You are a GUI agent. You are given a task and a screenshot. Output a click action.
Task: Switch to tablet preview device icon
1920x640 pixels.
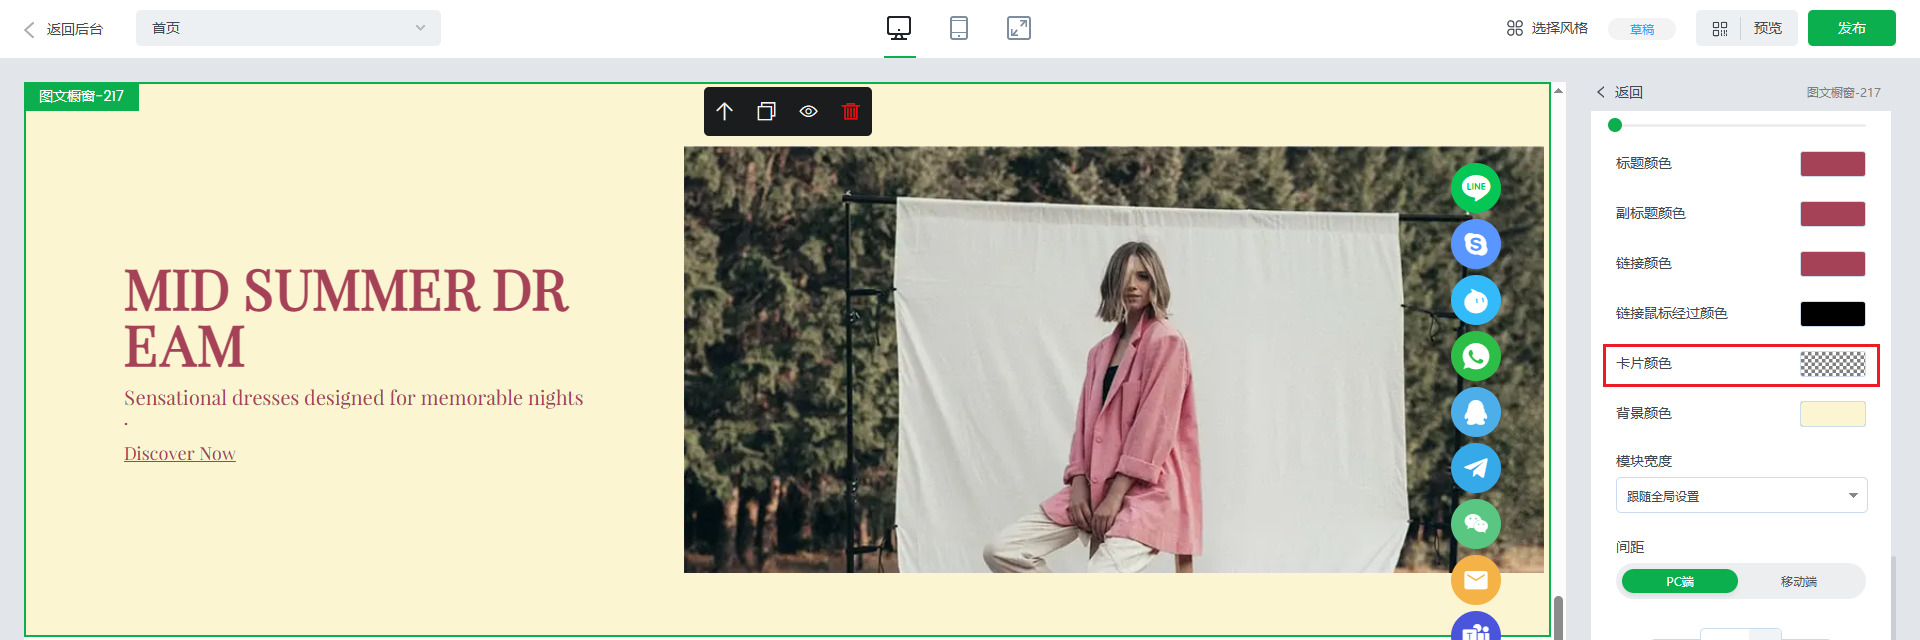point(958,28)
